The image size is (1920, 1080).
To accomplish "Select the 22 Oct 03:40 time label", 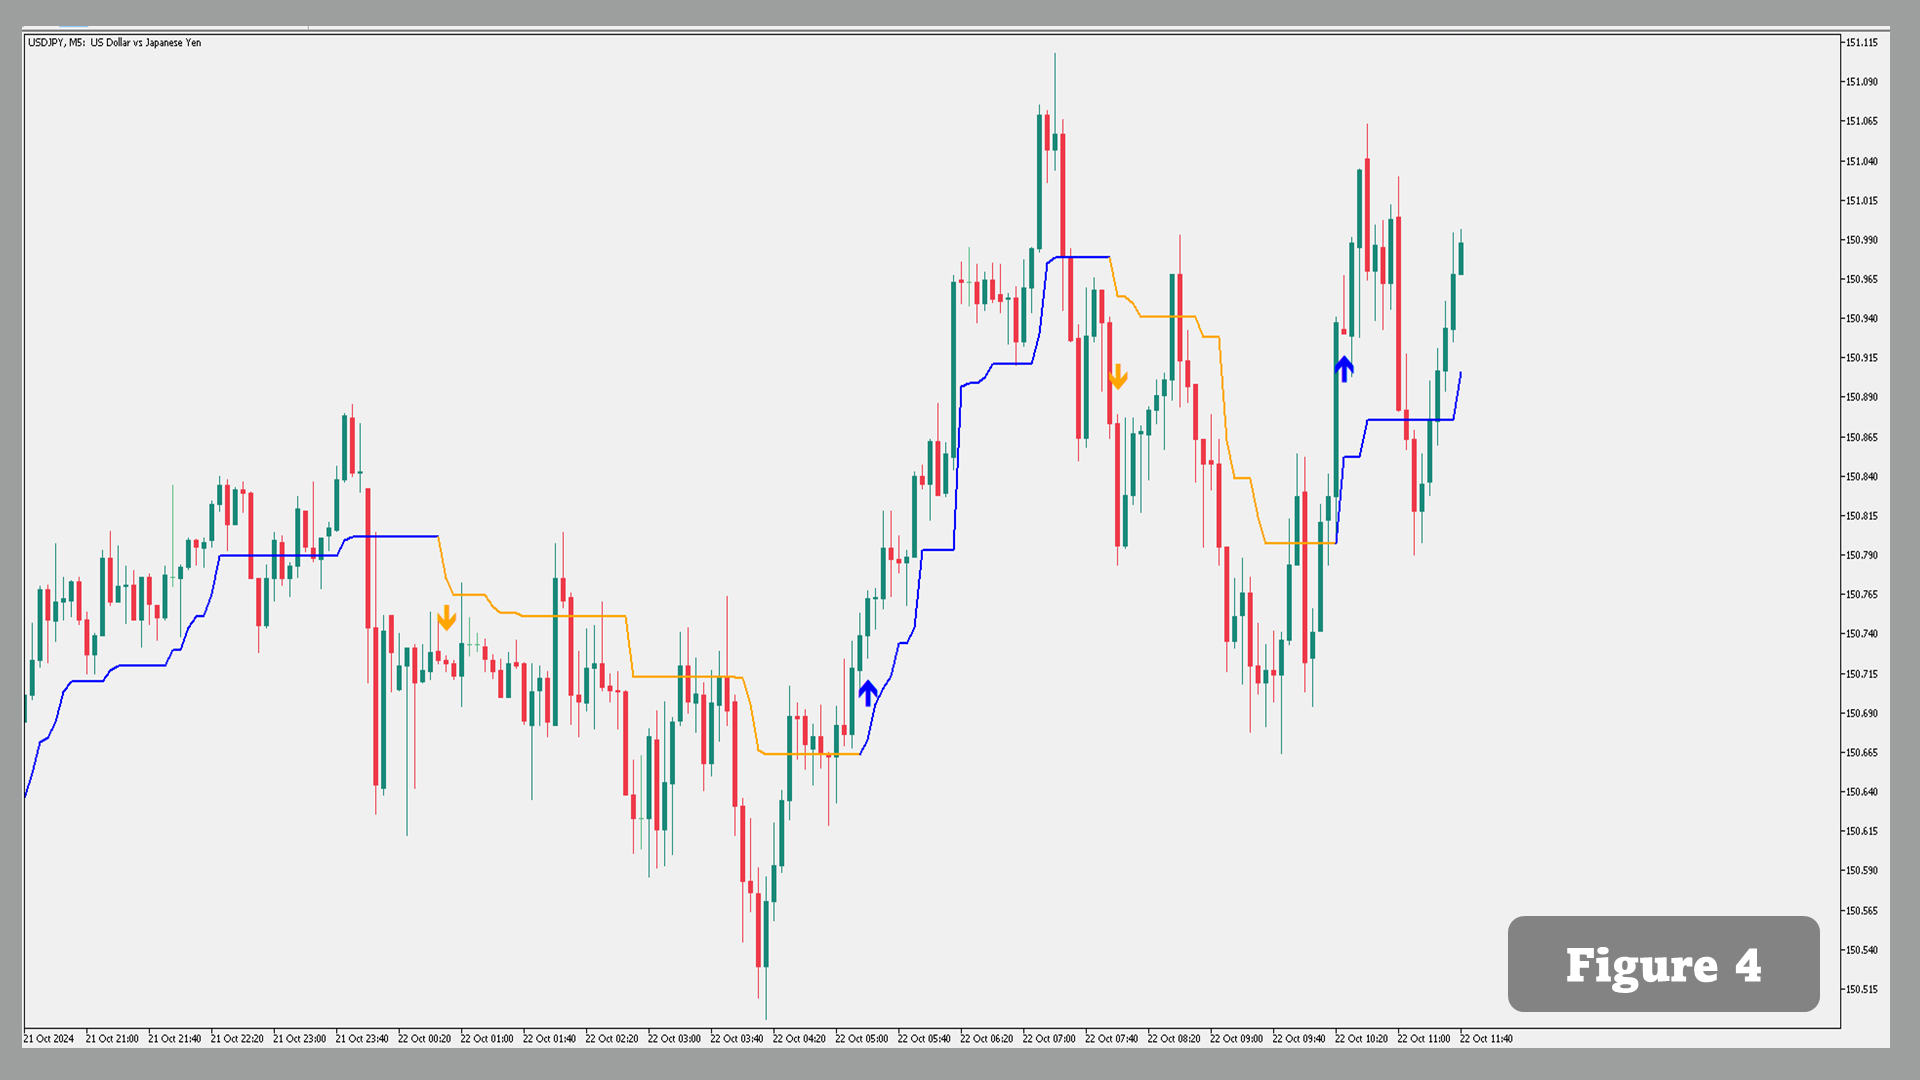I will [x=736, y=1039].
